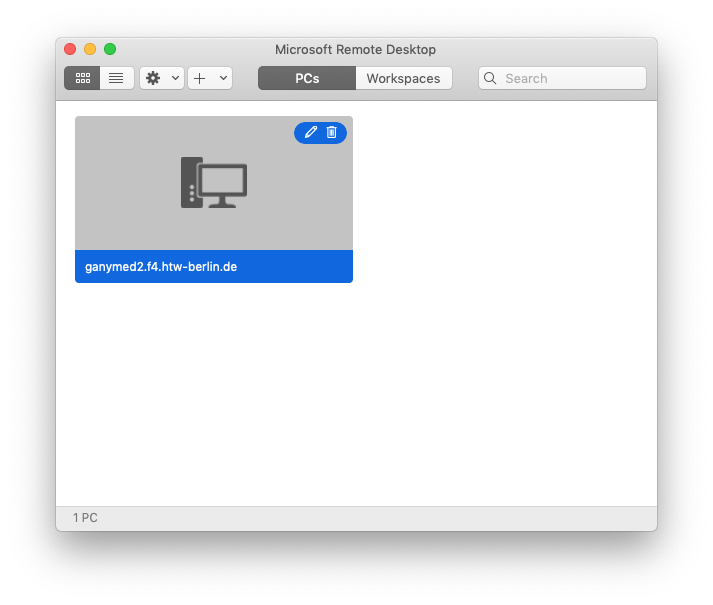This screenshot has width=713, height=605.
Task: Switch to grid view layout
Action: pos(82,78)
